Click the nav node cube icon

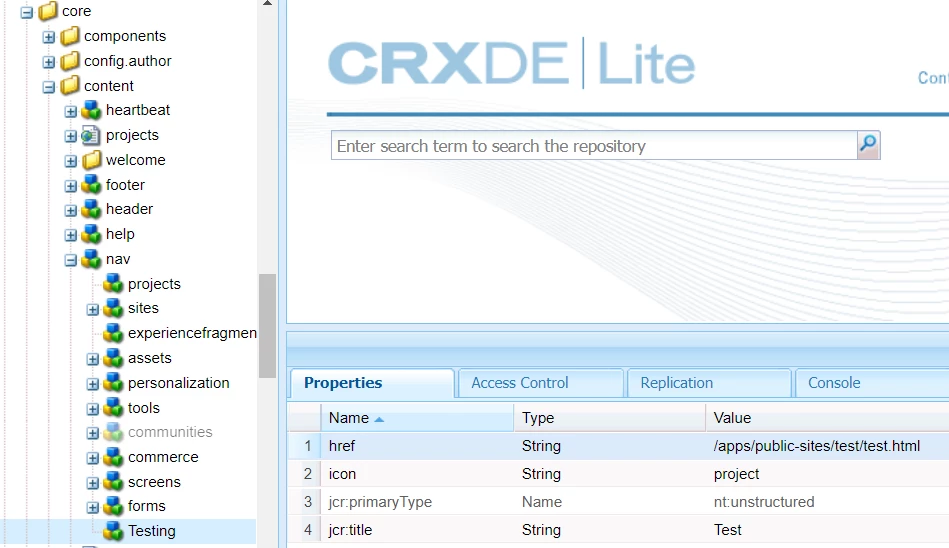[91, 259]
